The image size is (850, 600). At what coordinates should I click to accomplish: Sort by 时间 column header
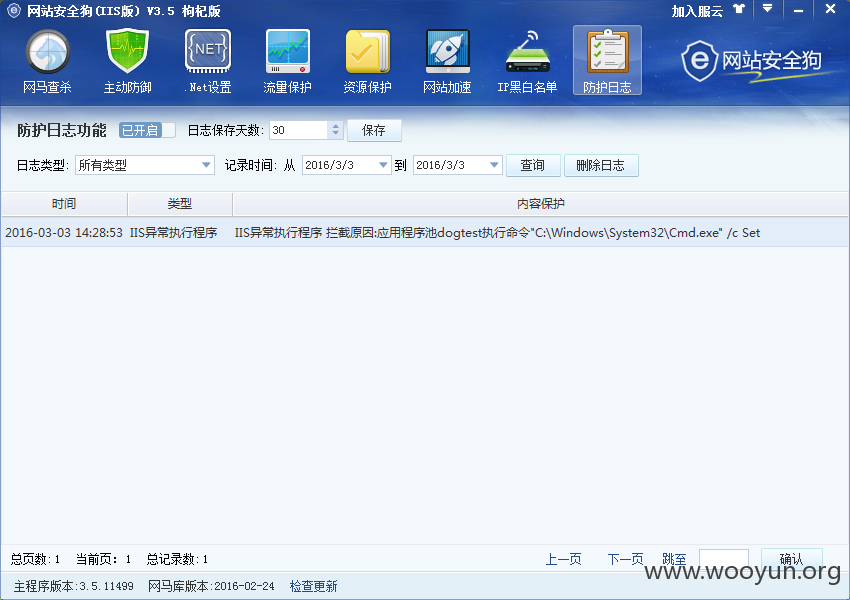point(64,204)
